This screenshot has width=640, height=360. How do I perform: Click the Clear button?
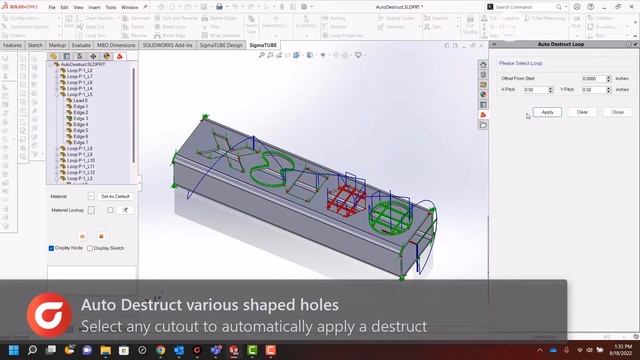[582, 112]
